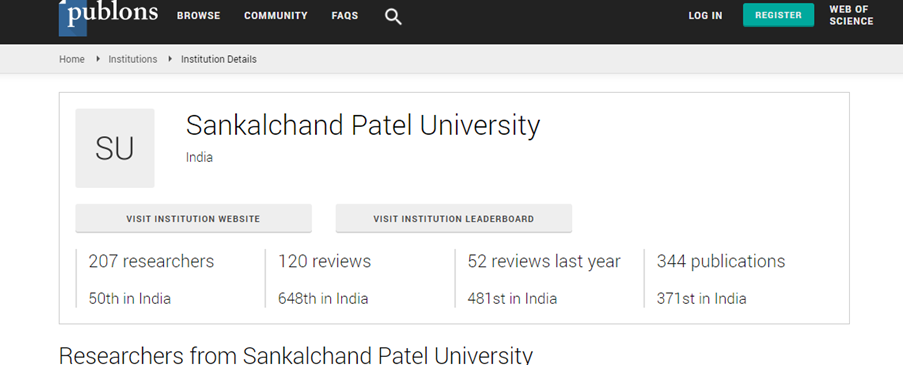Click the 207 researchers statistic
The image size is (905, 365).
151,261
